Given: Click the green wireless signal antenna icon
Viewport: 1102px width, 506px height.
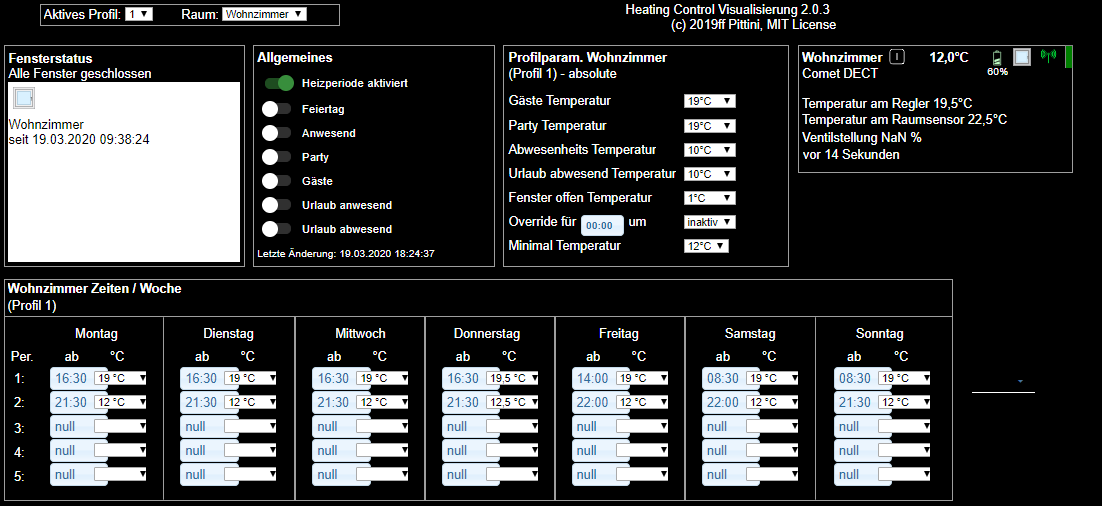Looking at the screenshot, I should (1048, 56).
